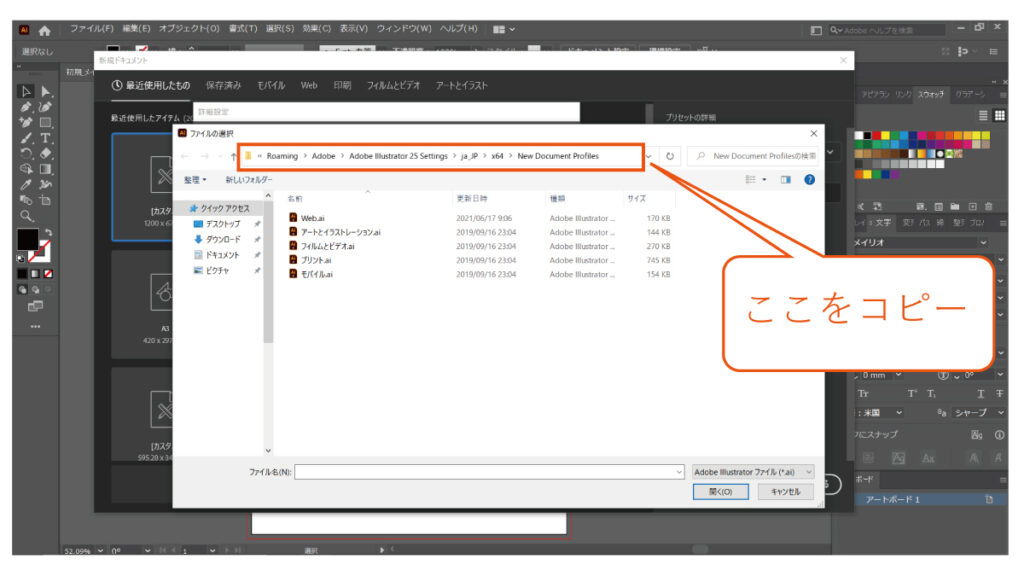The image size is (1024, 576).
Task: Switch to the 保存済み tab
Action: 223,86
